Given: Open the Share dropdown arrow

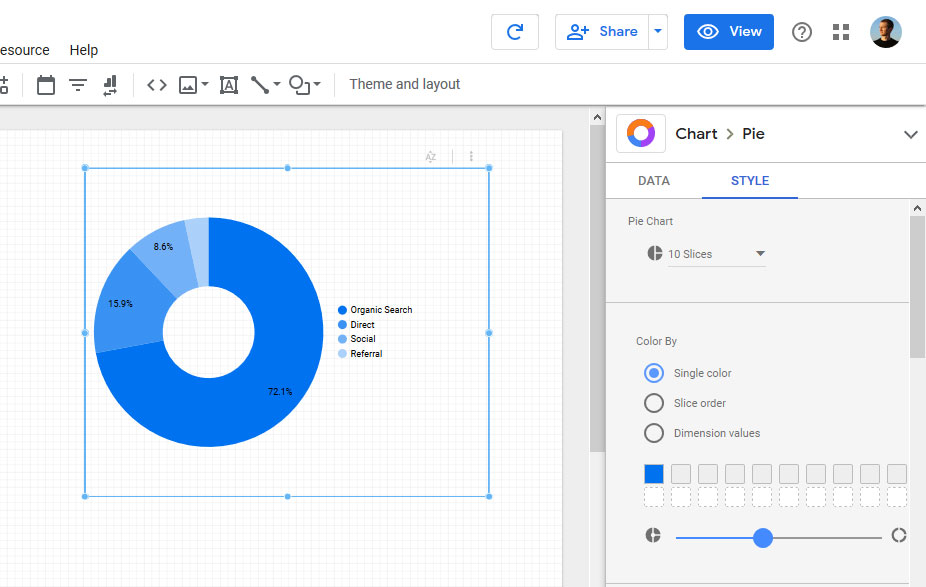Looking at the screenshot, I should pyautogui.click(x=658, y=31).
